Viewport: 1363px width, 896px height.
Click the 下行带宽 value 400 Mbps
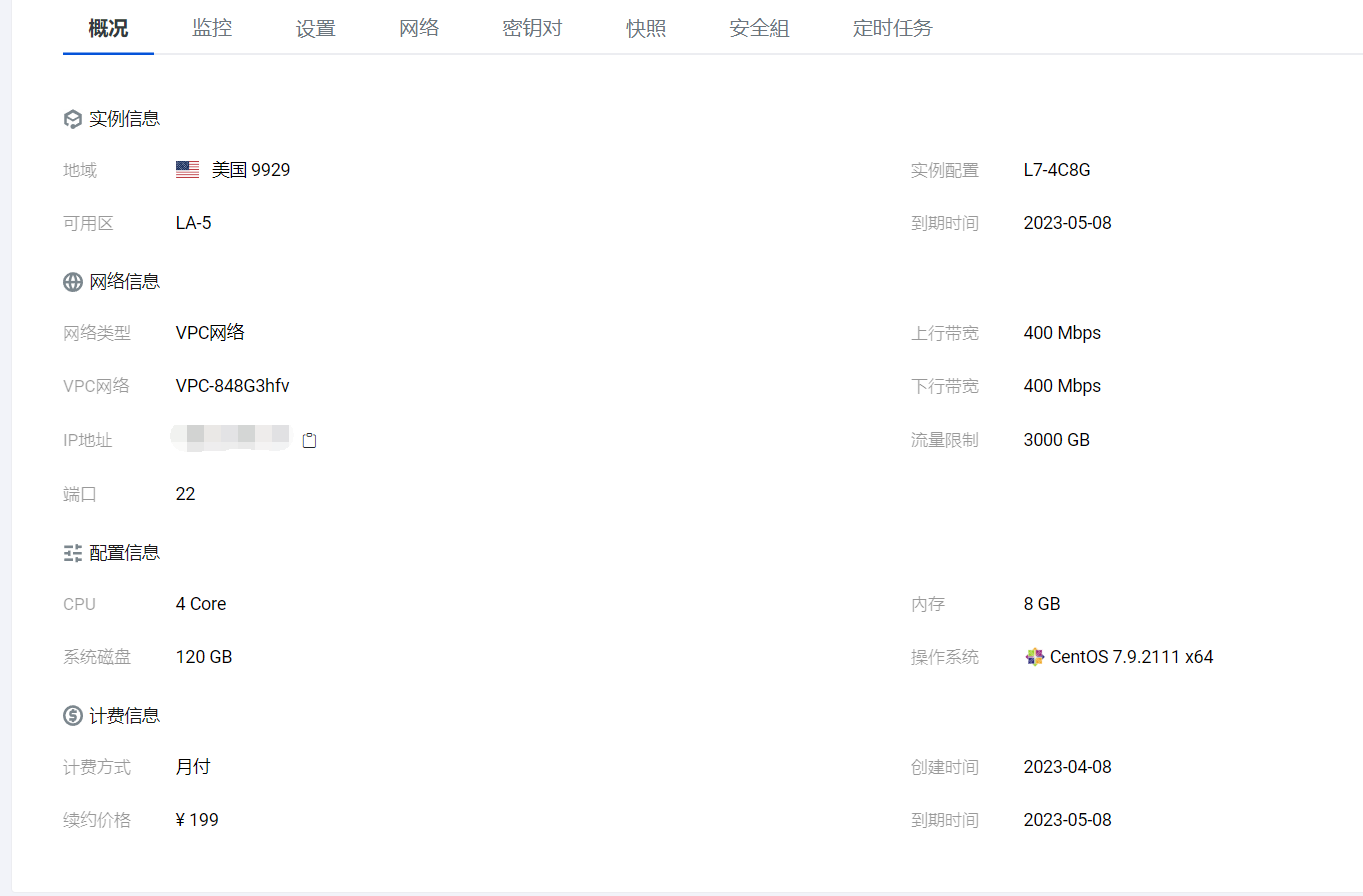[1062, 386]
